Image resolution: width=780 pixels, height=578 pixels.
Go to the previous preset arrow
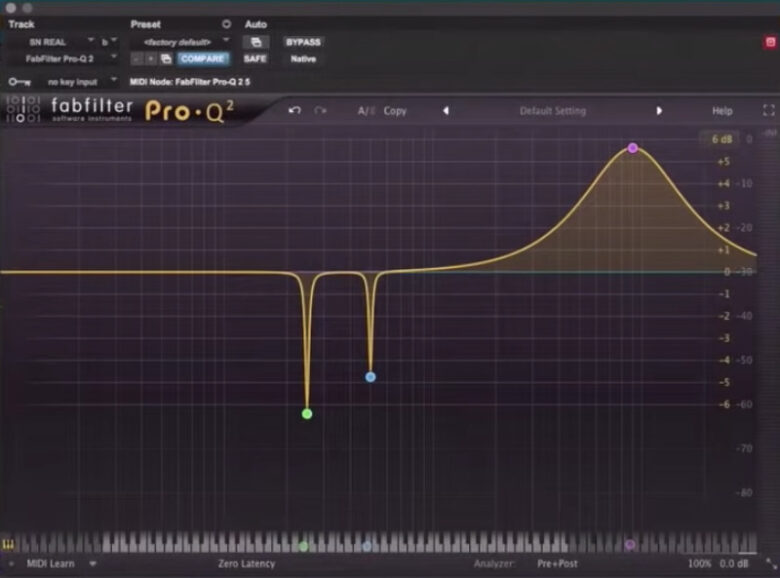(446, 110)
